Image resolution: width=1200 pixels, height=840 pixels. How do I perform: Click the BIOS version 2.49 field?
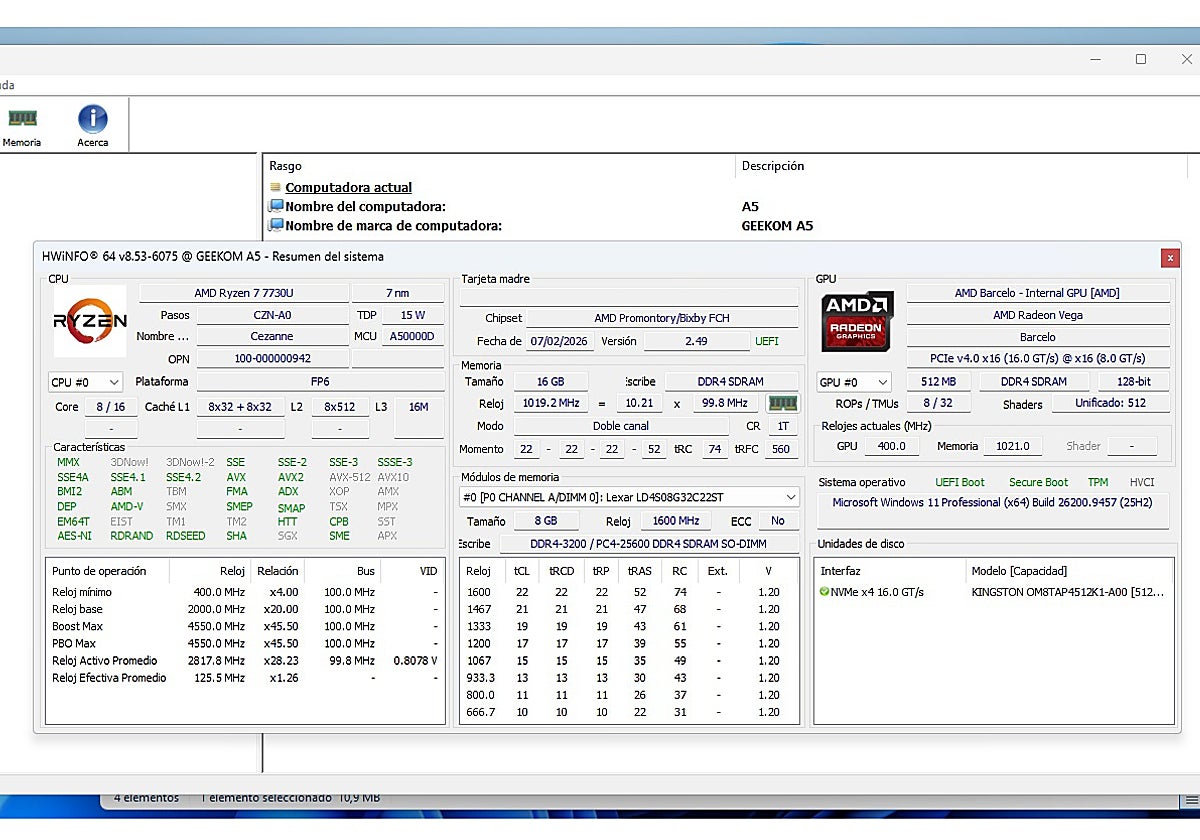696,341
